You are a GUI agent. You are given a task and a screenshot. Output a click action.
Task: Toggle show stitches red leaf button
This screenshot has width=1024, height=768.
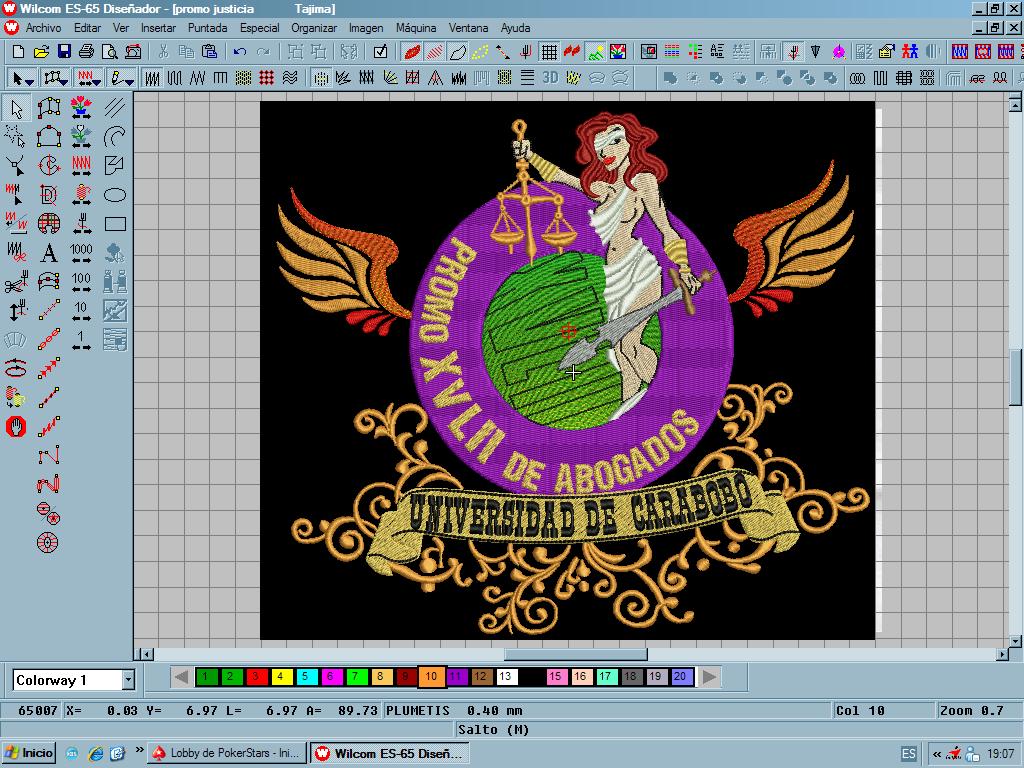click(412, 52)
